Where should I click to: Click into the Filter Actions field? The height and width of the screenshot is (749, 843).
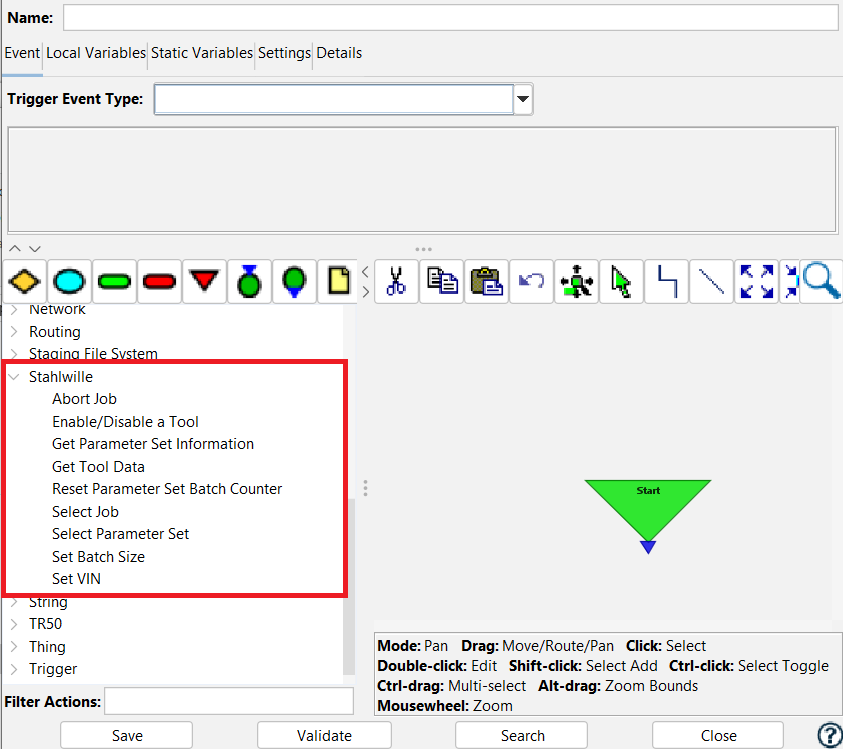(x=229, y=701)
